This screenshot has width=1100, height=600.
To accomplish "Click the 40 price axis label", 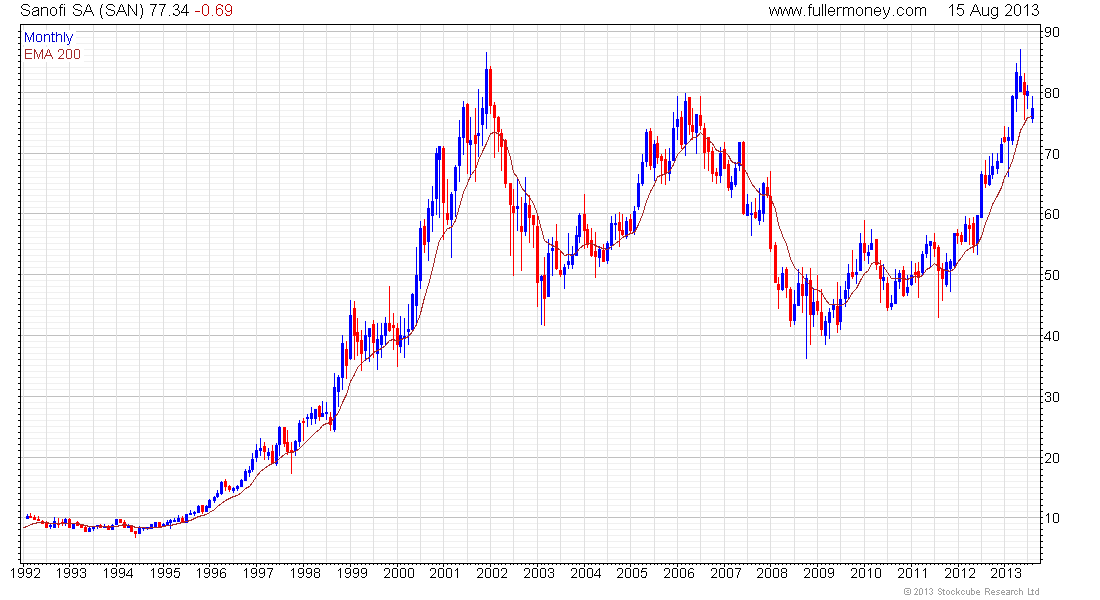I will (1052, 336).
